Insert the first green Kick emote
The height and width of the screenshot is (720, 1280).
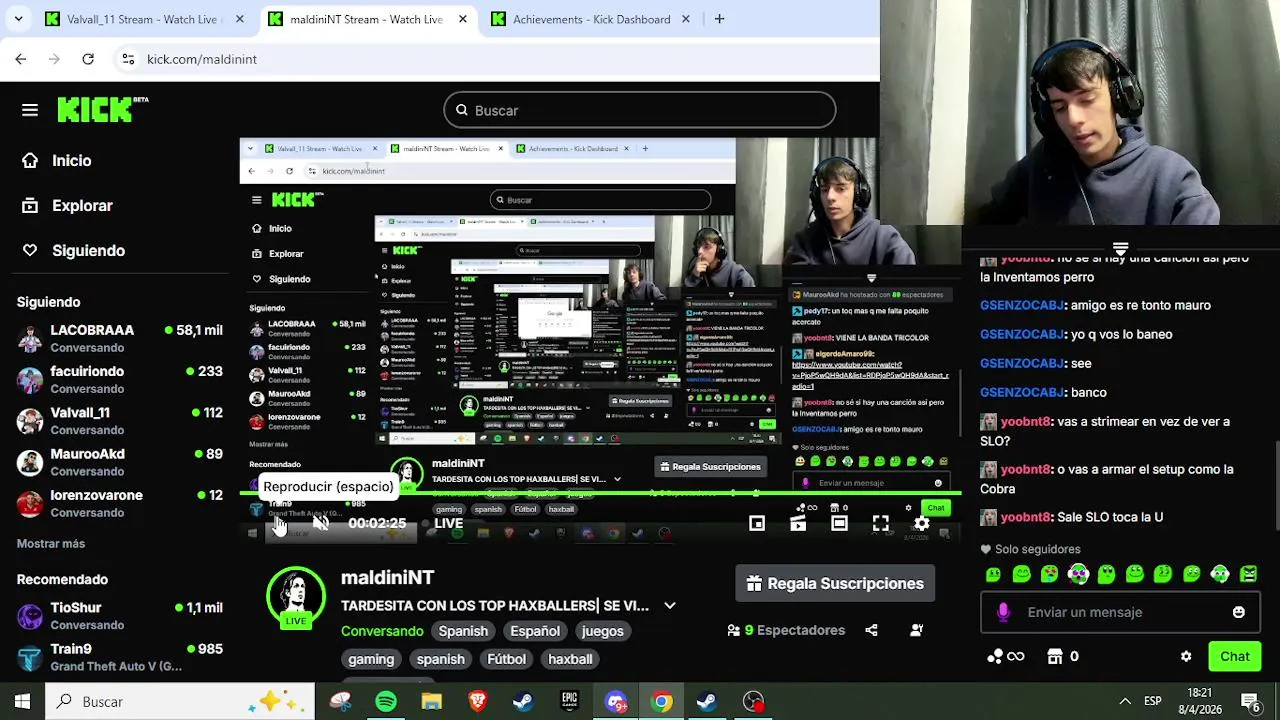pyautogui.click(x=993, y=574)
